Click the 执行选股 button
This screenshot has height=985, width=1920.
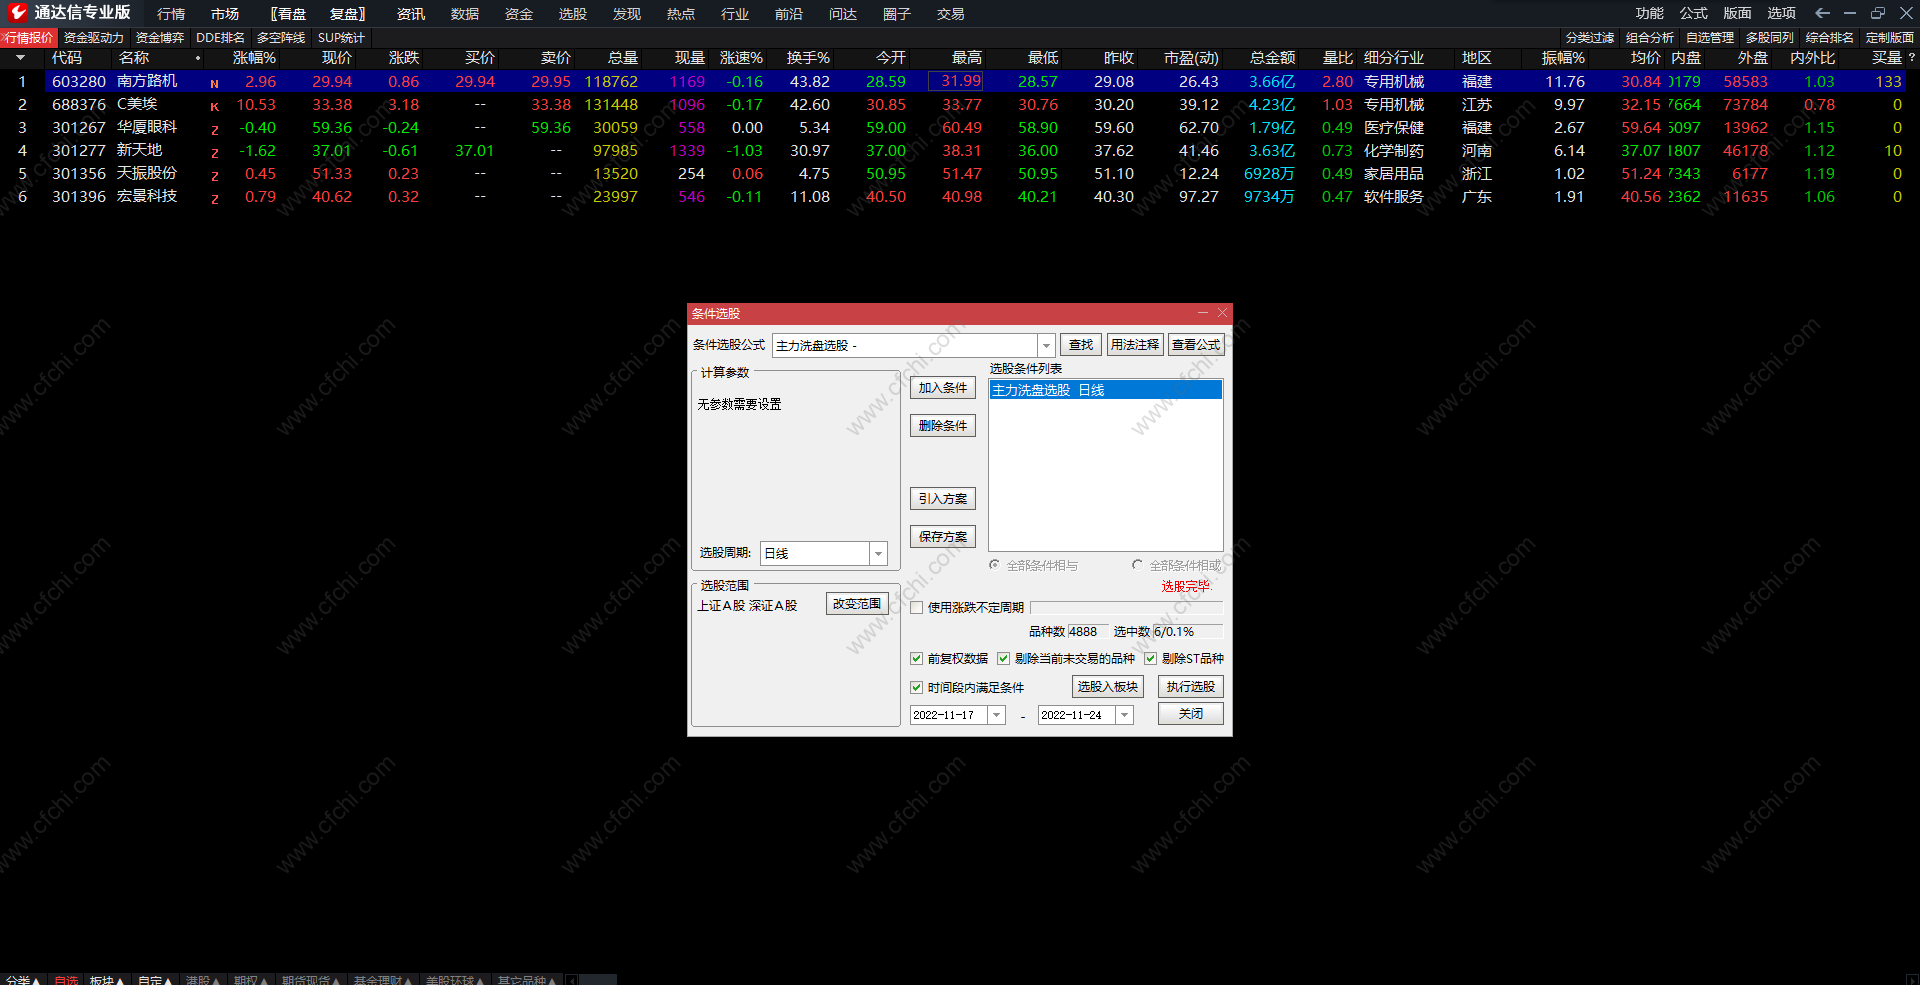click(x=1191, y=687)
